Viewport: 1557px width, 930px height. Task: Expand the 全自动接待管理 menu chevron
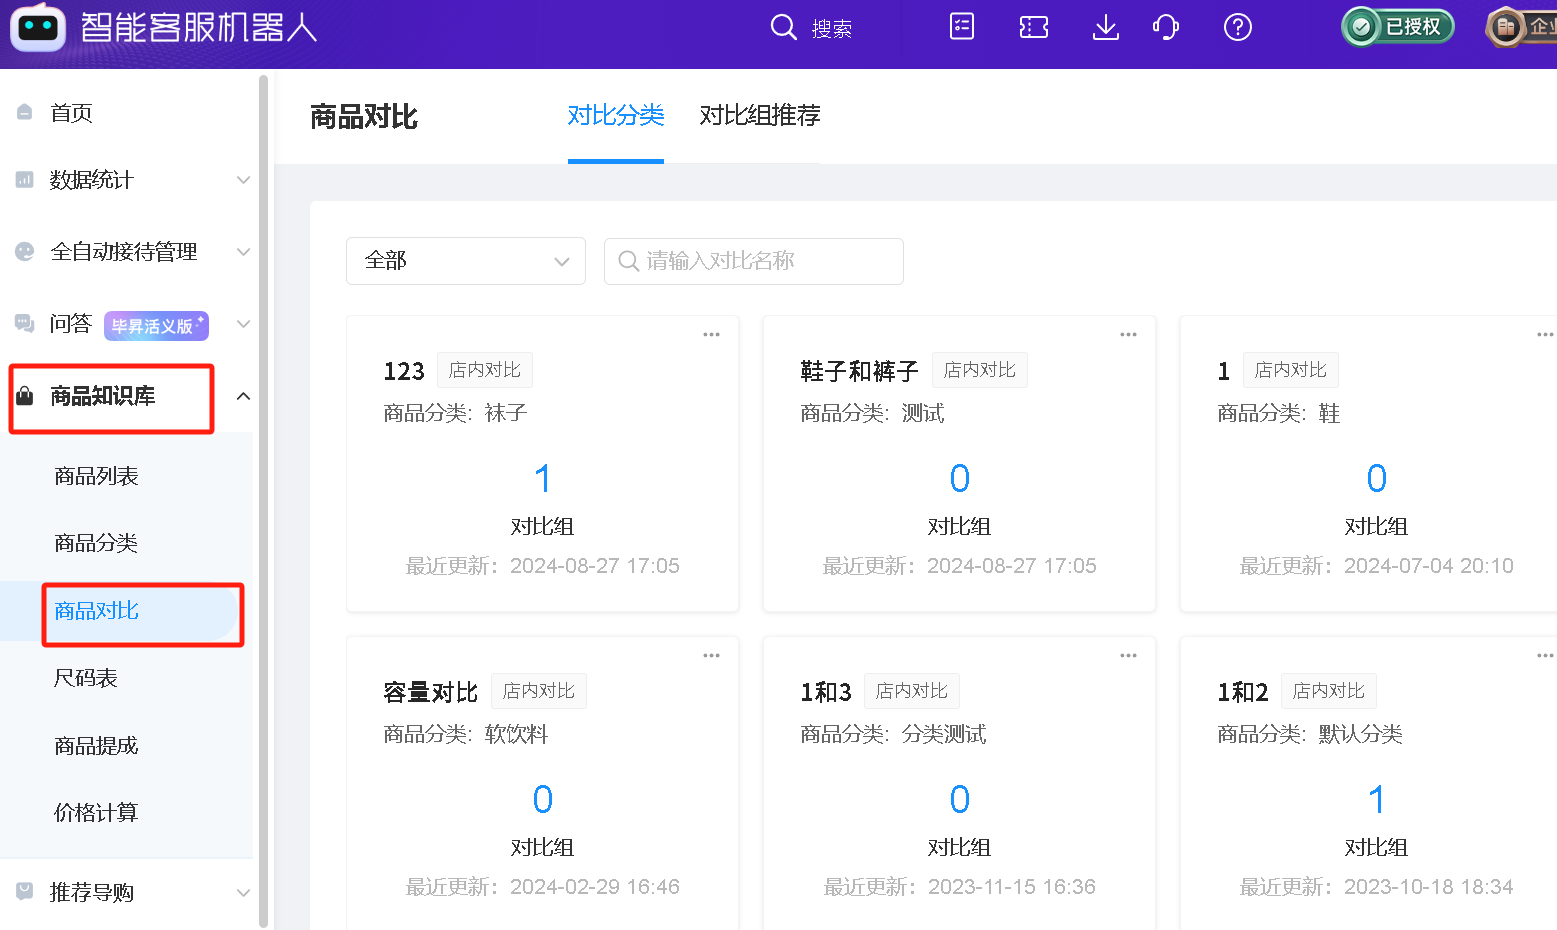tap(243, 252)
